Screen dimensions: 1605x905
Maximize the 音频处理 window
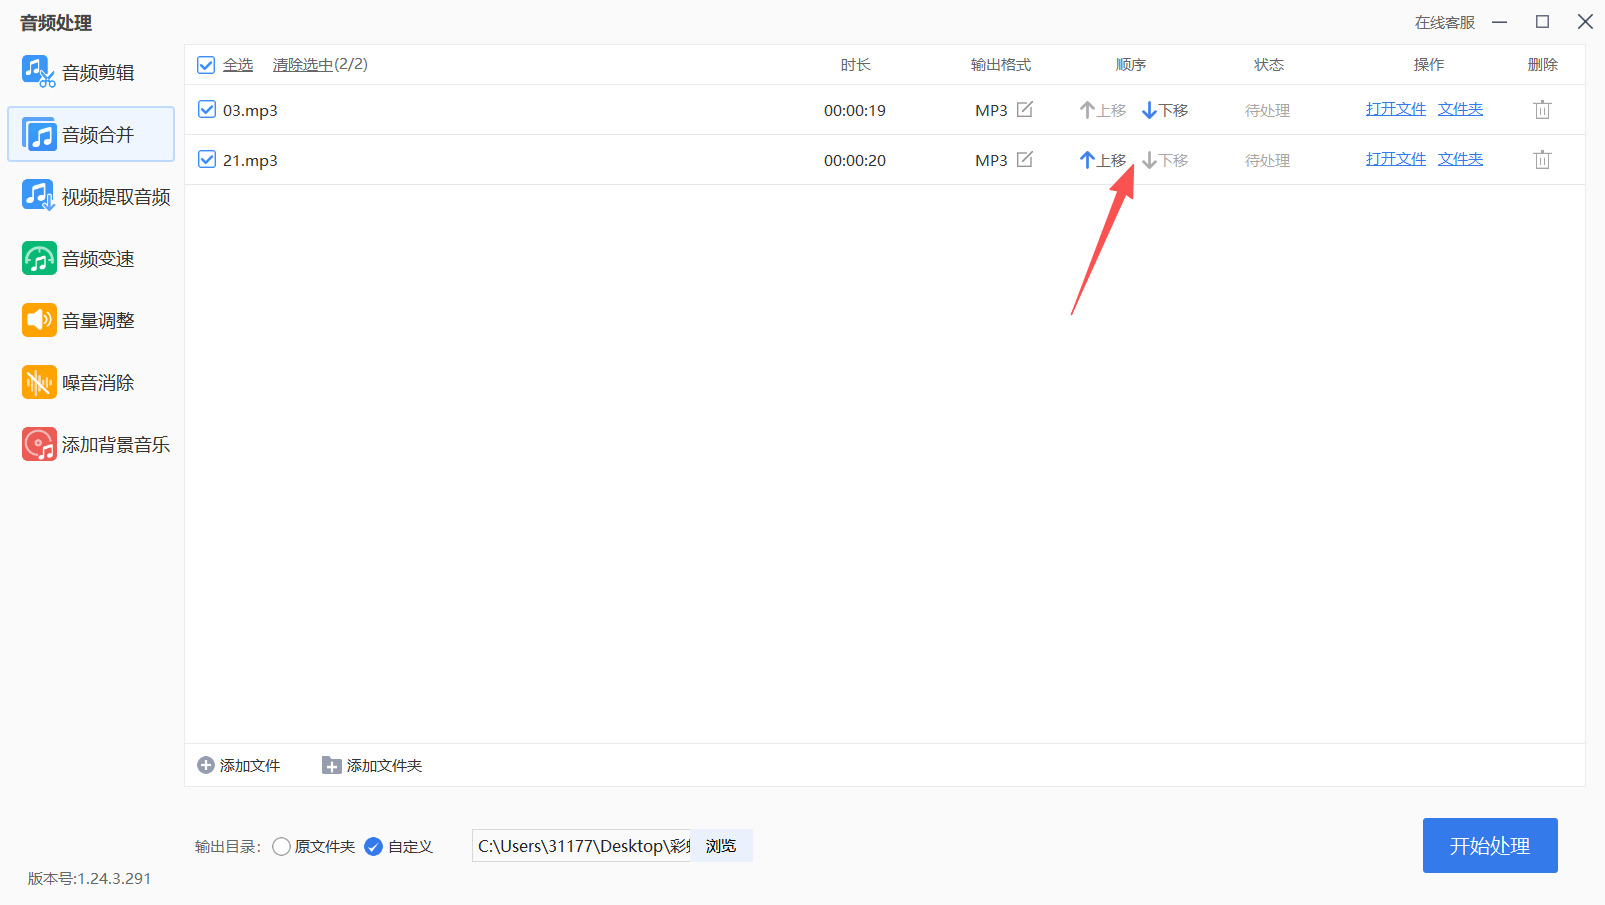click(1543, 22)
